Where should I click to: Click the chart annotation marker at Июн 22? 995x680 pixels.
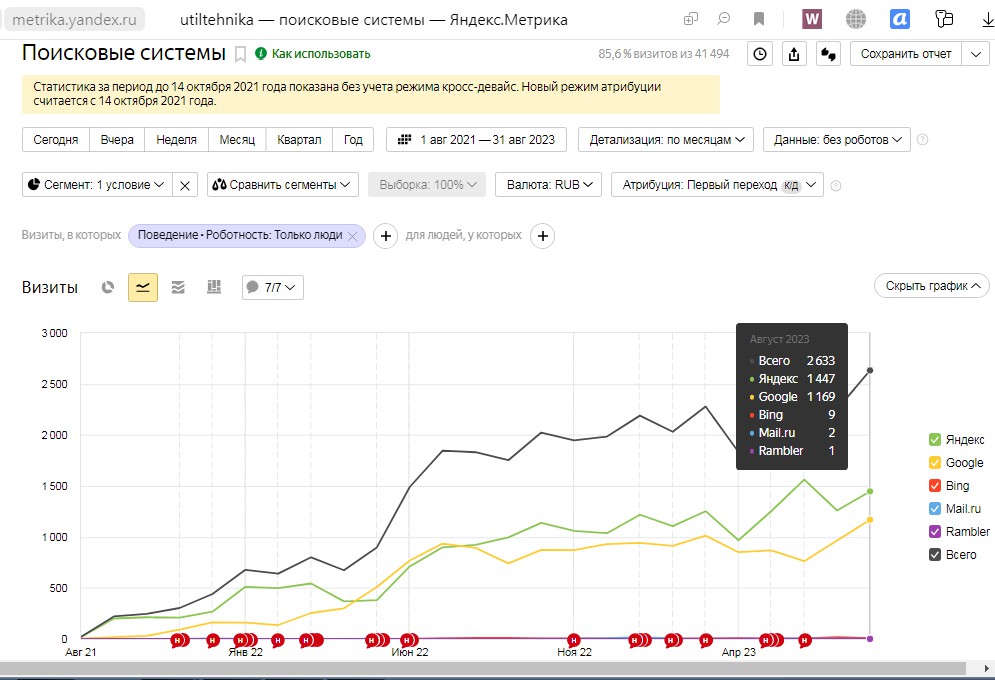click(x=409, y=640)
